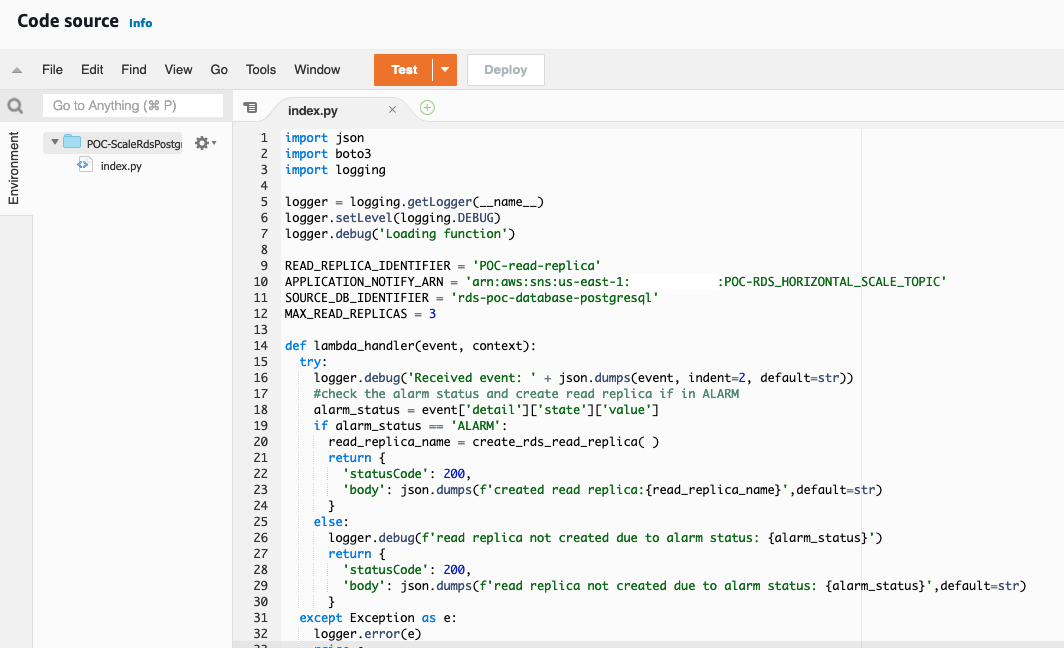Open the Go menu
This screenshot has height=648, width=1064.
point(218,70)
